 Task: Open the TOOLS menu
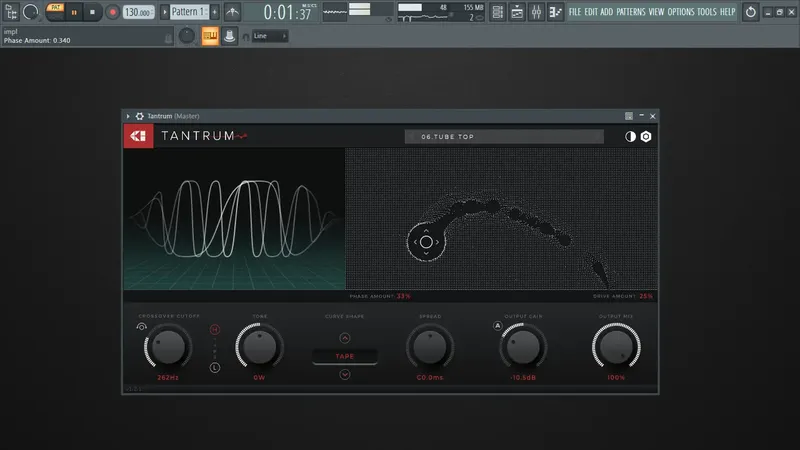pyautogui.click(x=707, y=12)
